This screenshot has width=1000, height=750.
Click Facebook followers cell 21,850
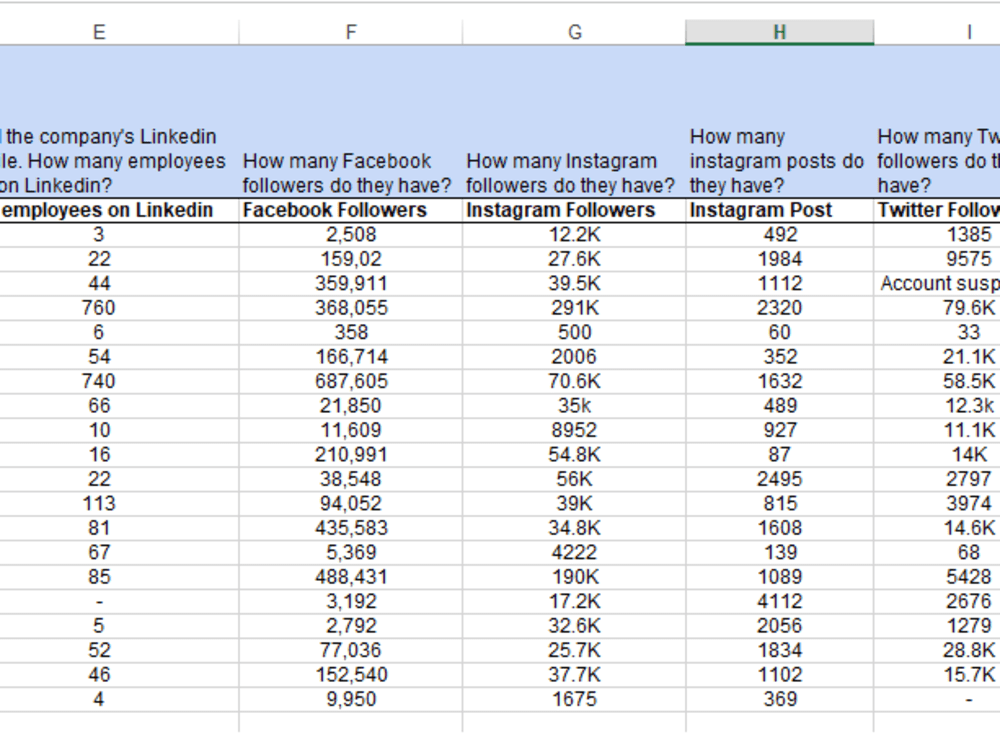pyautogui.click(x=351, y=406)
